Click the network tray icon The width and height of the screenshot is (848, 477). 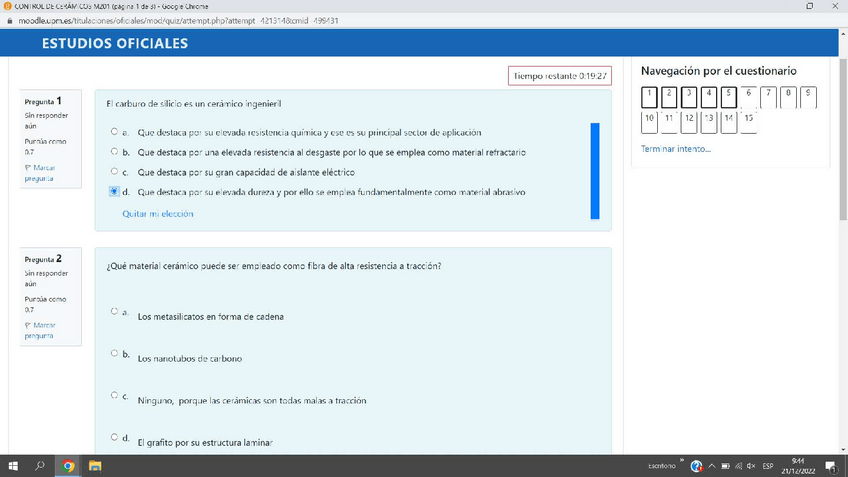pos(738,466)
